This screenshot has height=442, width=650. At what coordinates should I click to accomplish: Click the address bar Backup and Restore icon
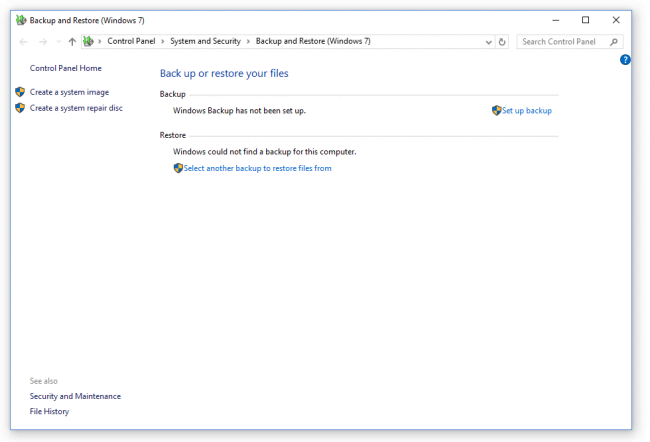tap(88, 41)
